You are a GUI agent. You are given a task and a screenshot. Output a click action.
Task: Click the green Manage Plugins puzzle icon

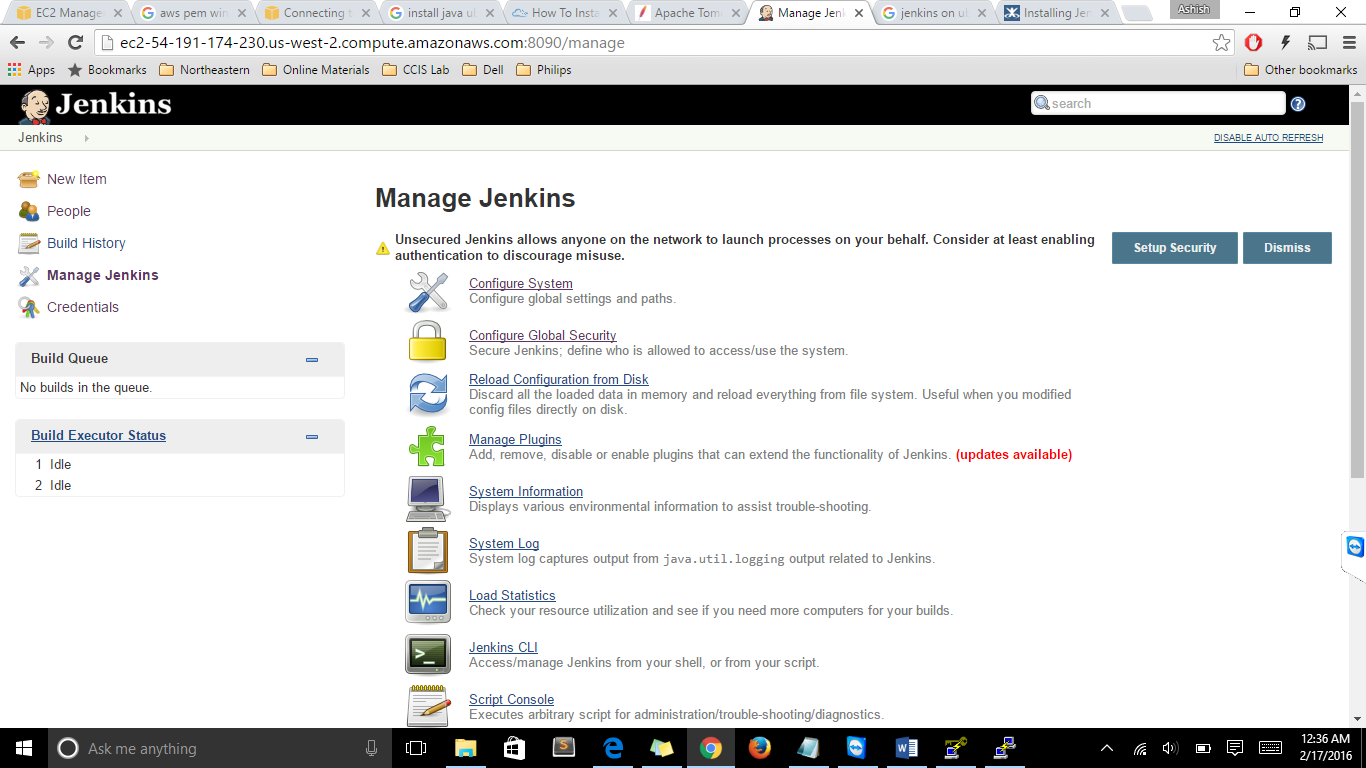(x=427, y=446)
